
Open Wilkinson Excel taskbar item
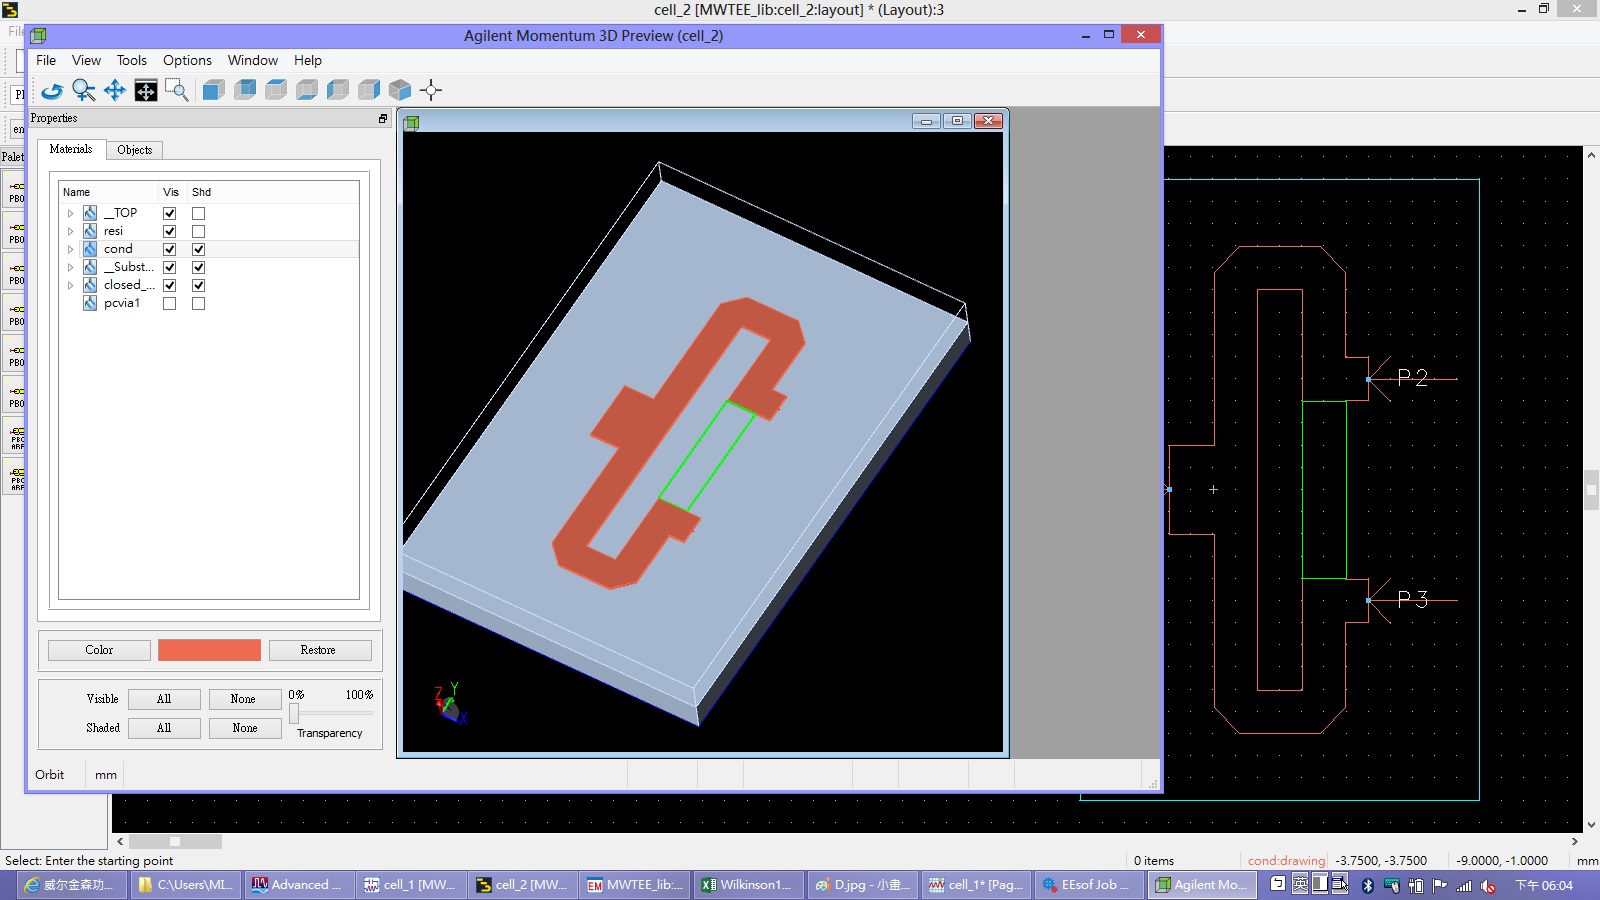748,885
